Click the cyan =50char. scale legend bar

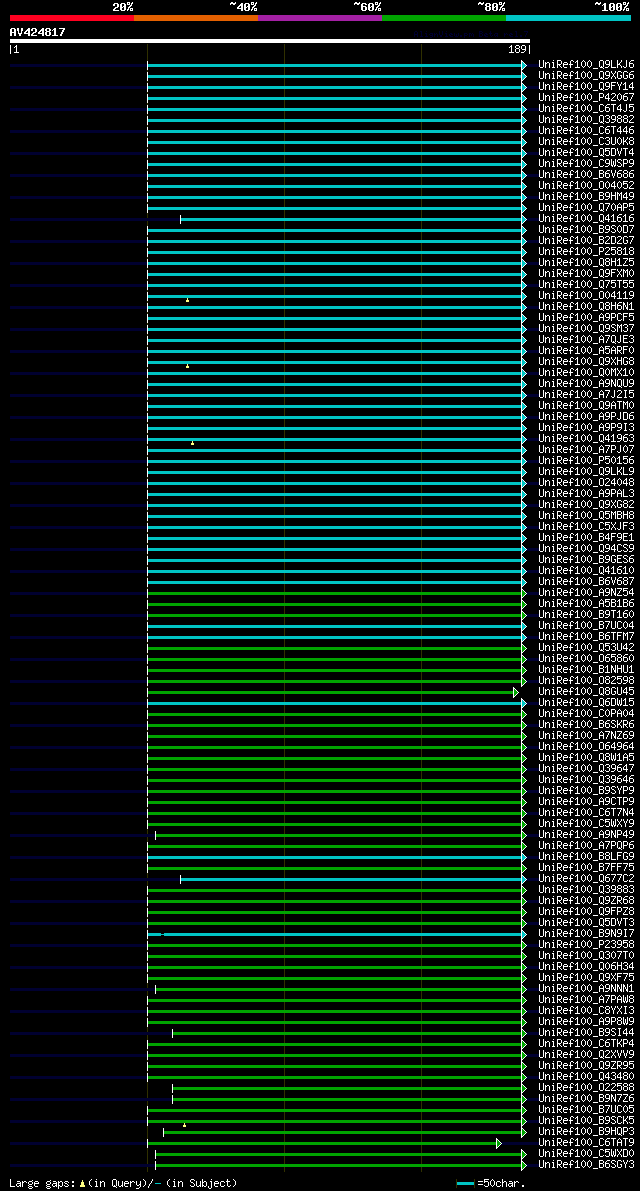(465, 1183)
